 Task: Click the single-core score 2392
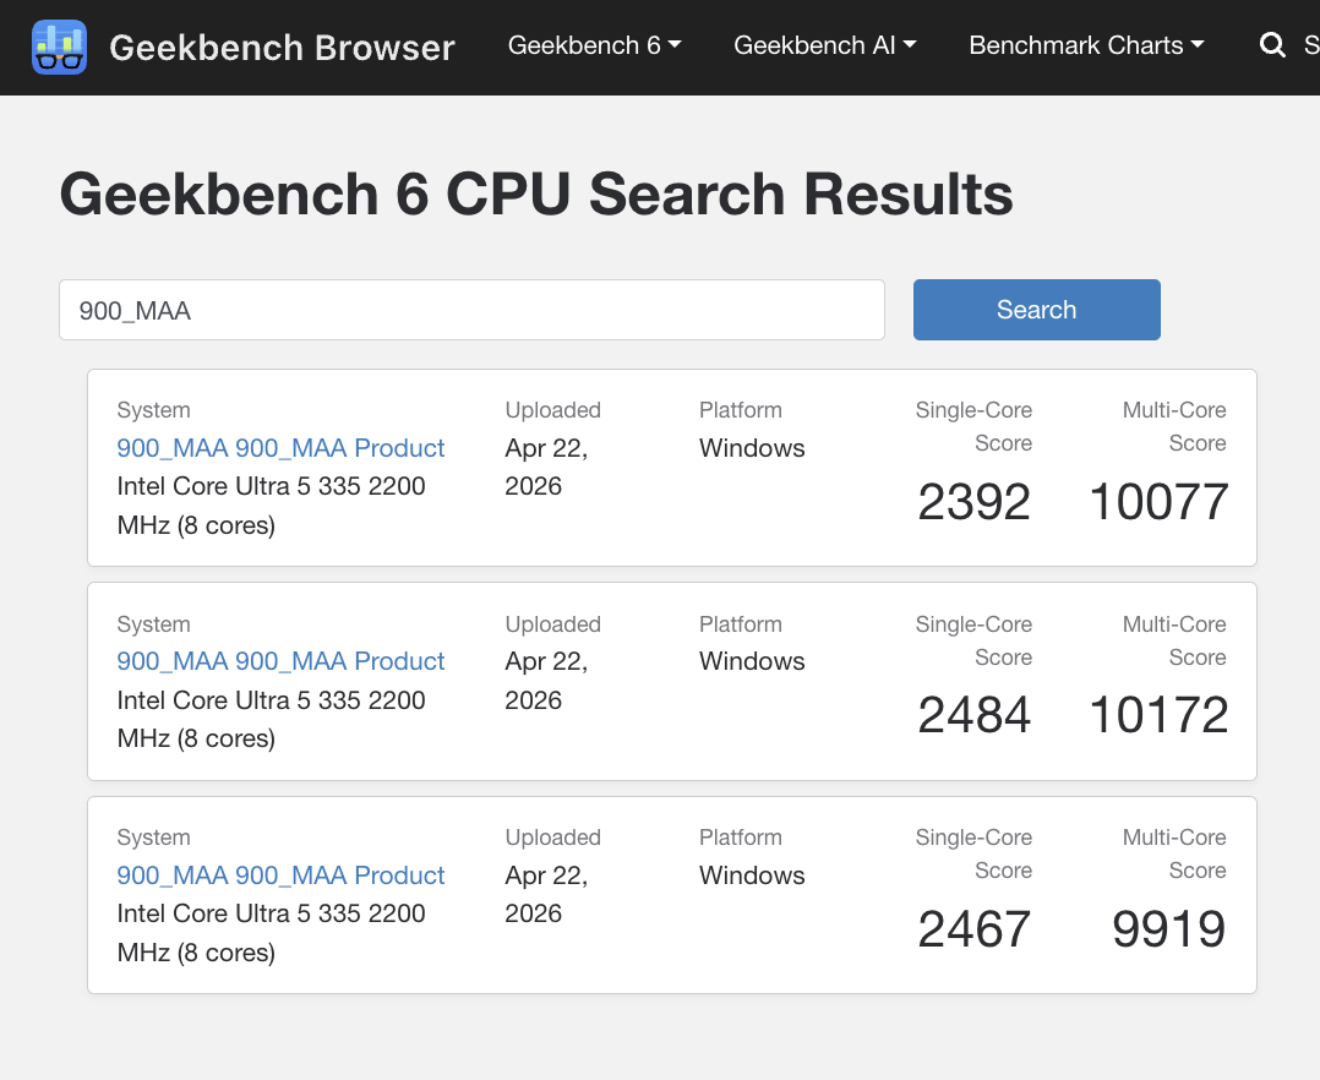[973, 502]
